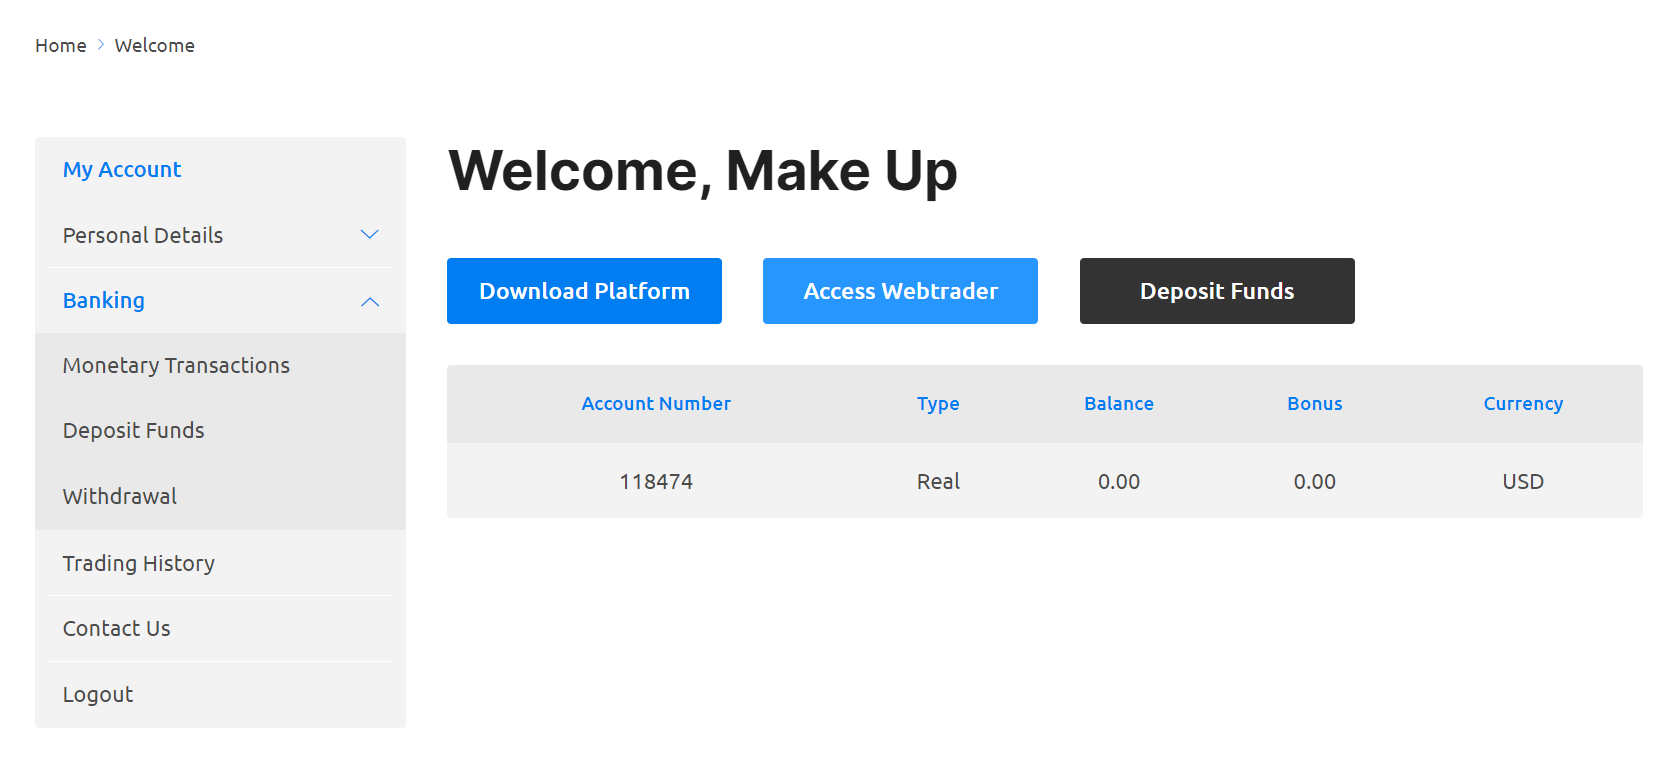This screenshot has height=763, width=1671.
Task: Click the Balance column header
Action: click(1119, 404)
